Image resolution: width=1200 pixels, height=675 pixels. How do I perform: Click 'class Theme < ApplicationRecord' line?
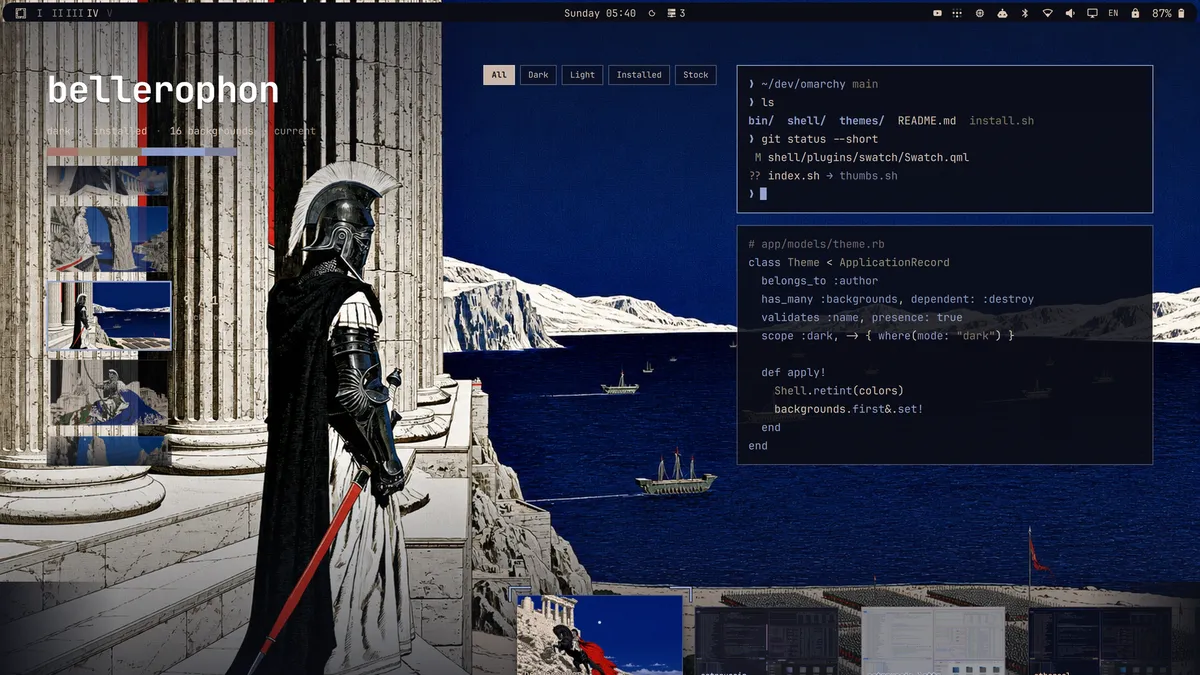(x=848, y=263)
